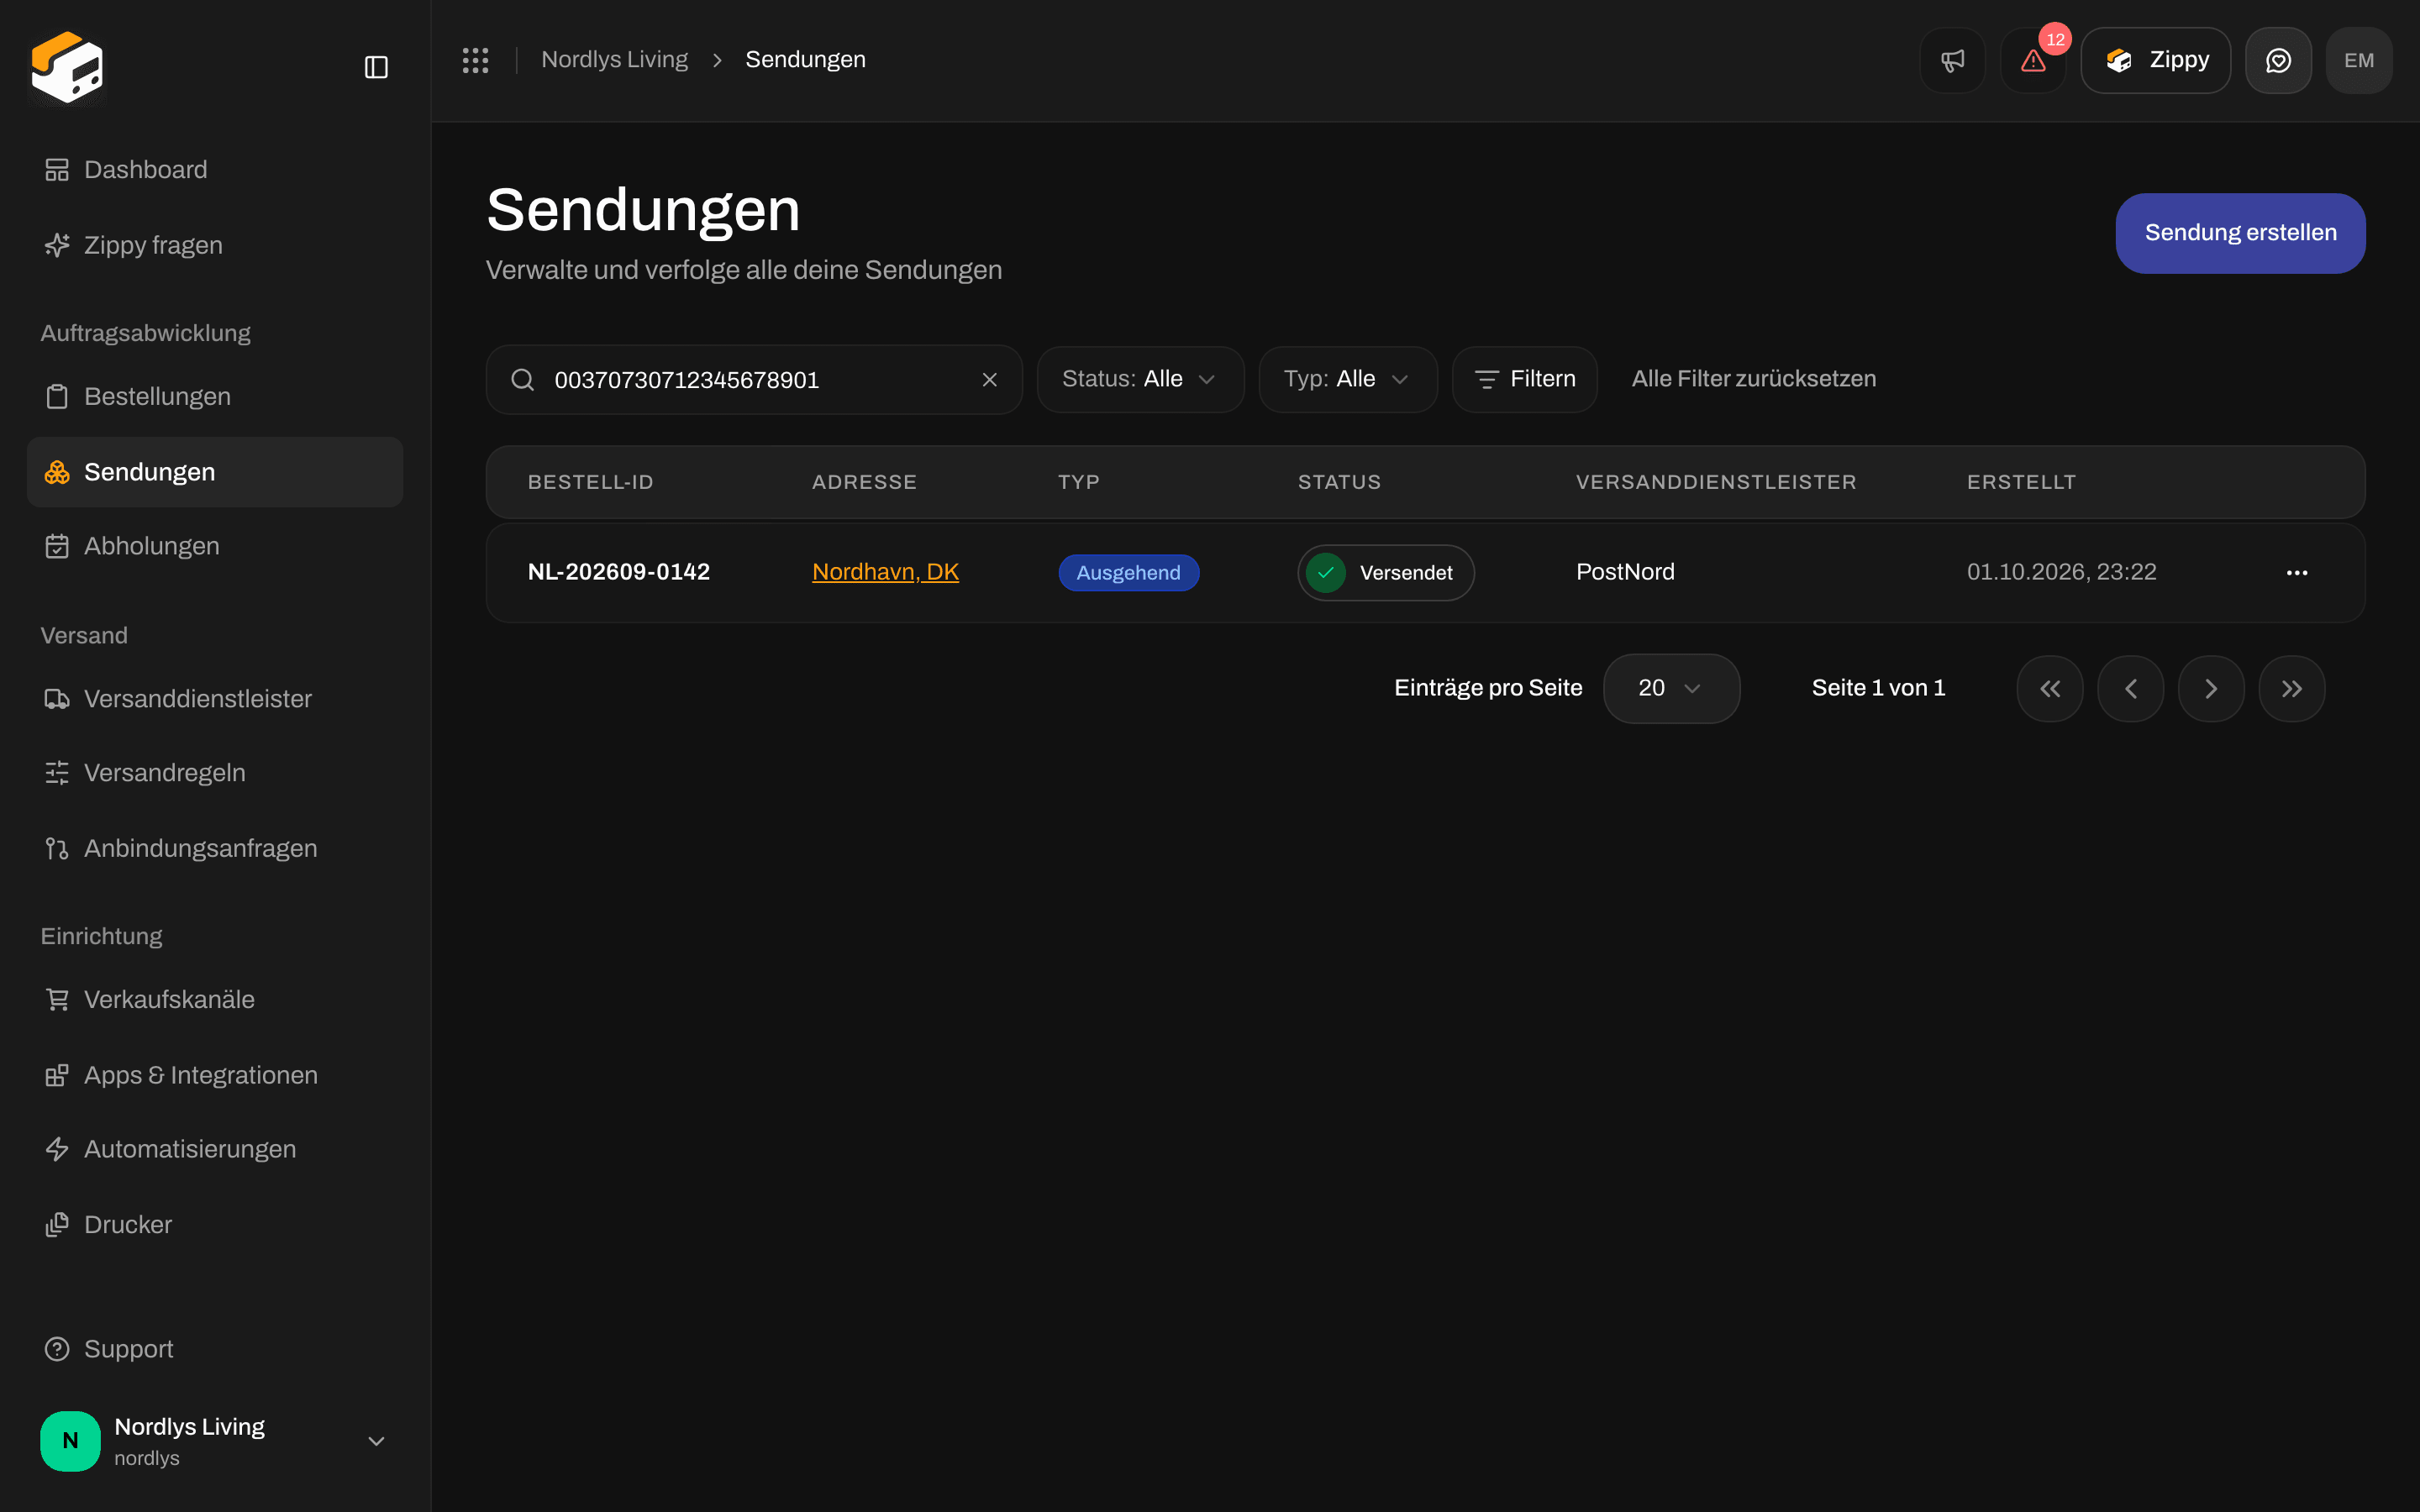
Task: Expand the Nordlys Living account switcher
Action: 215,1440
